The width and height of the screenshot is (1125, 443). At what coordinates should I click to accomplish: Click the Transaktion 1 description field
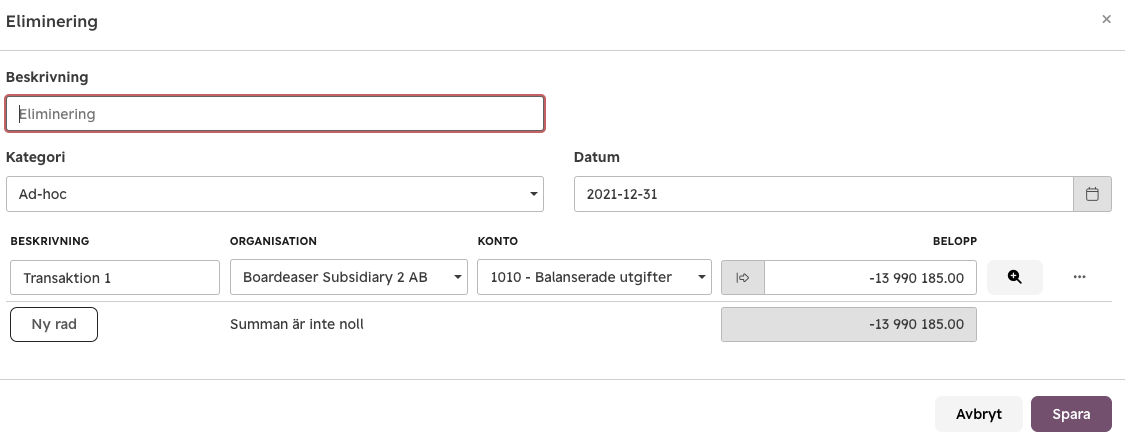point(115,277)
